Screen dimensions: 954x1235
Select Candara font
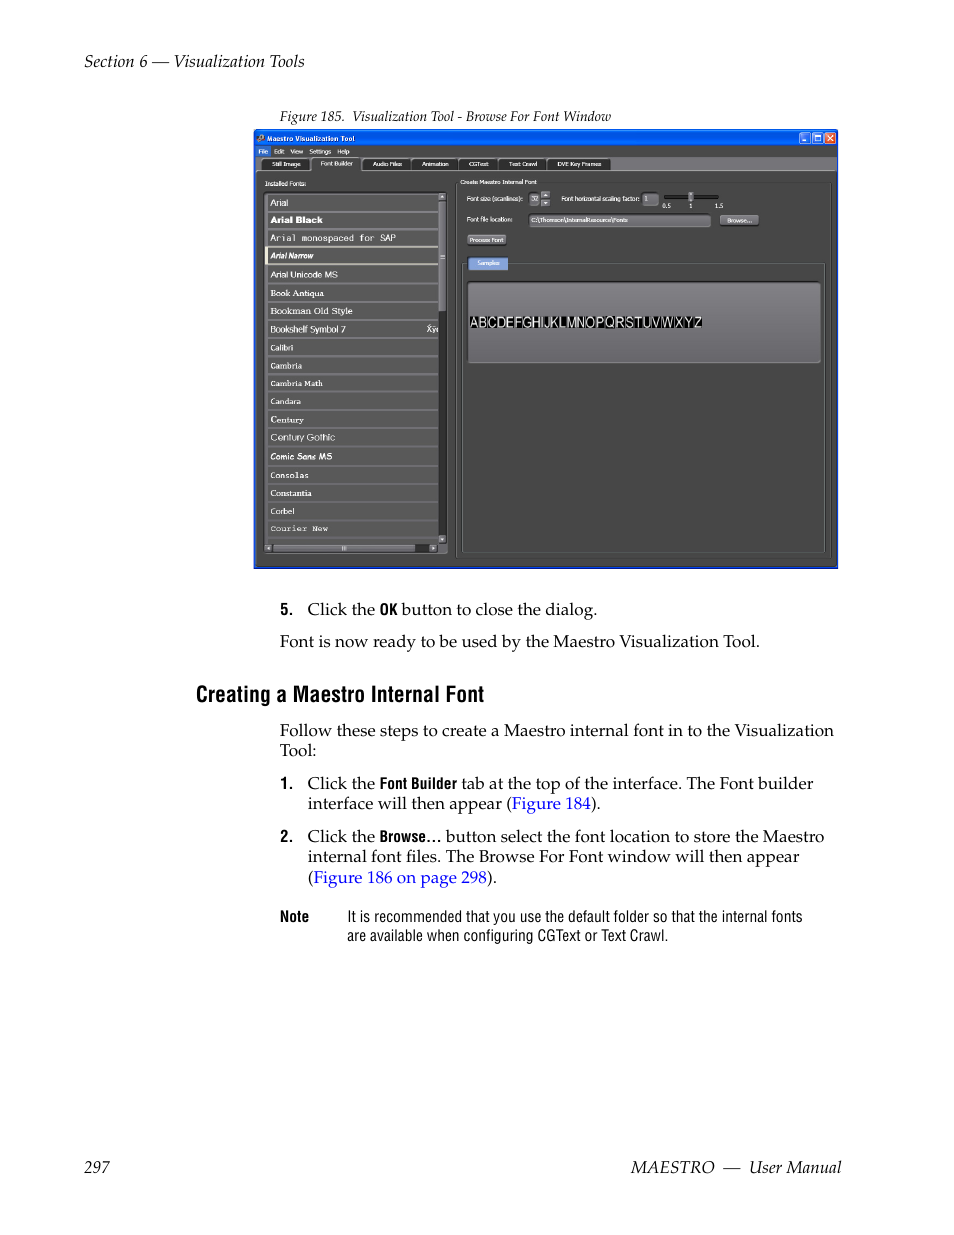pyautogui.click(x=352, y=401)
